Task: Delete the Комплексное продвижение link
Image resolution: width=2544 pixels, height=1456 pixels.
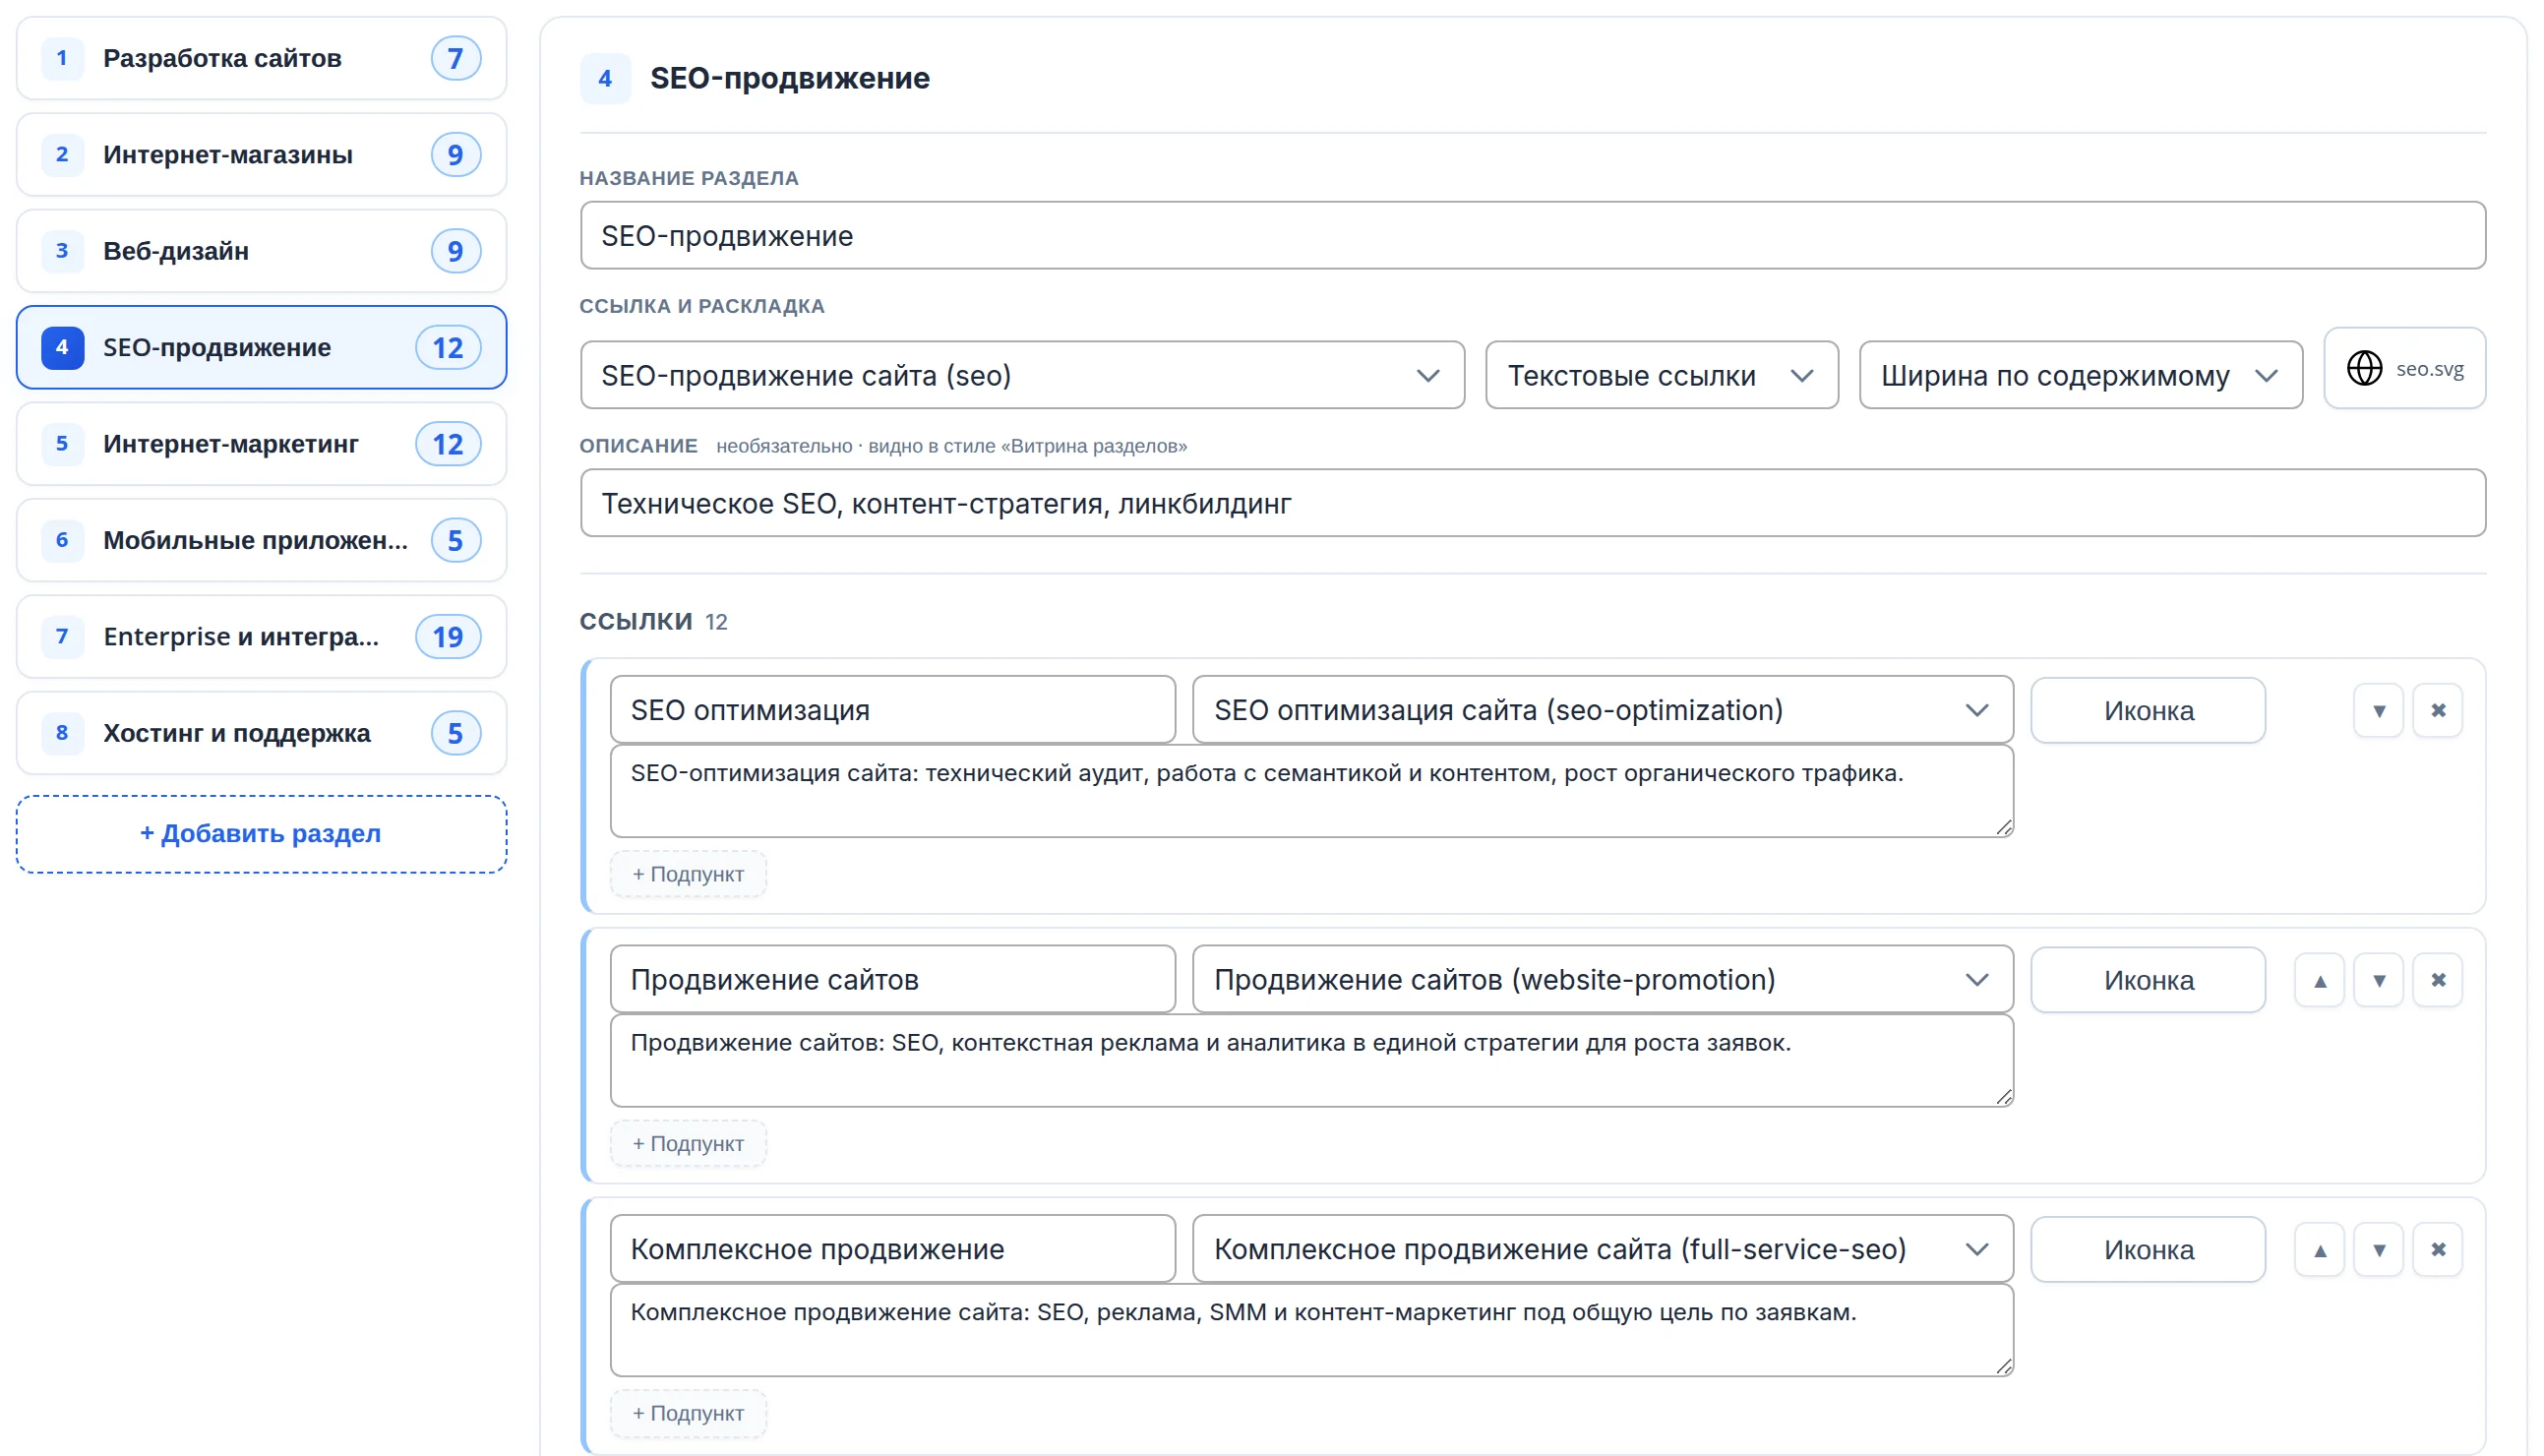Action: [2438, 1250]
